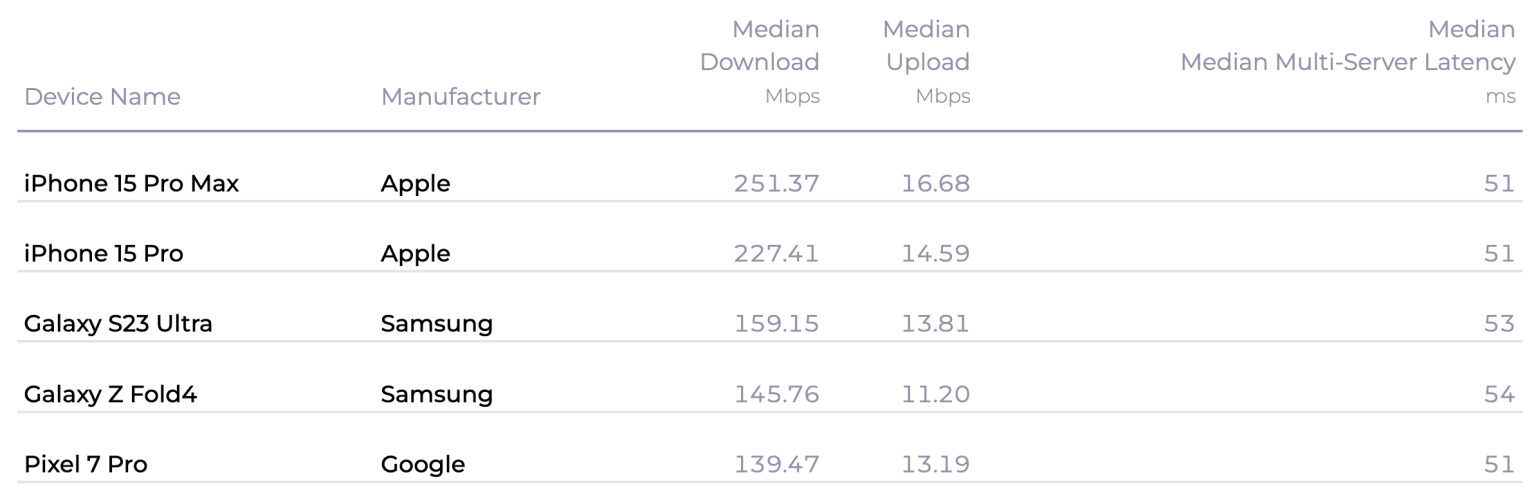
Task: Click the Median Upload column header
Action: (x=927, y=62)
